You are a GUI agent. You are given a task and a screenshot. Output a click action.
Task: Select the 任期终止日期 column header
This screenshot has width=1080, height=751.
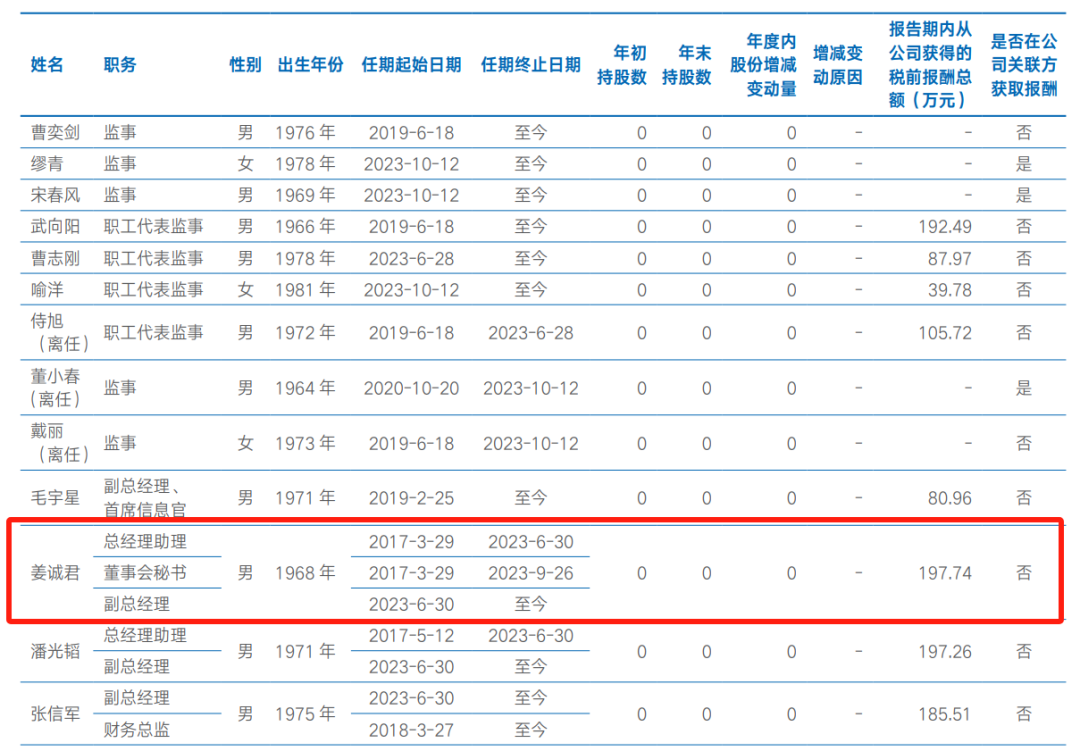(530, 65)
